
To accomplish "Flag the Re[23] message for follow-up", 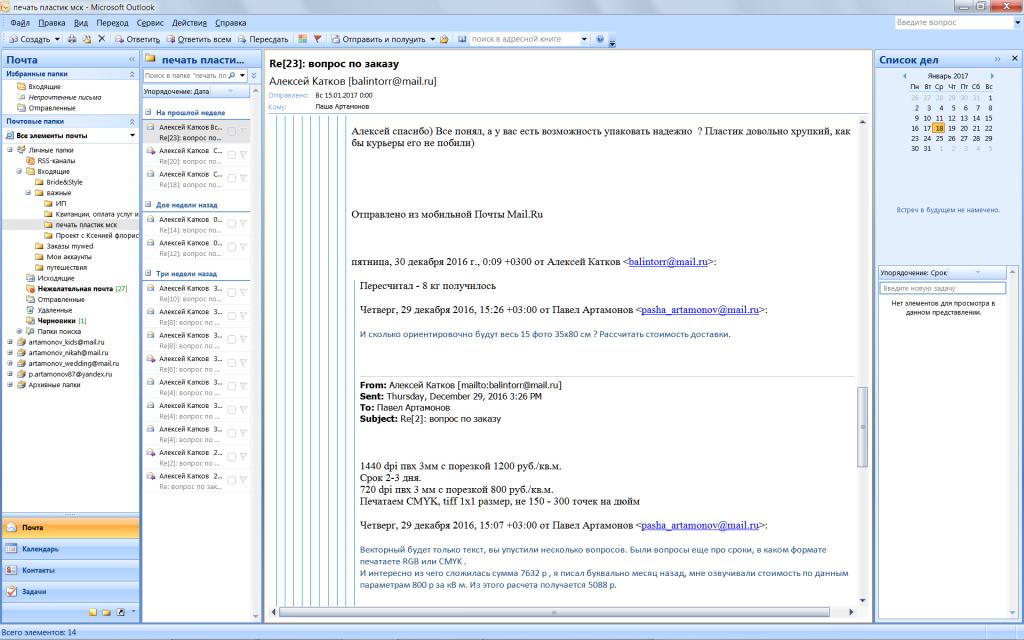I will tap(243, 132).
